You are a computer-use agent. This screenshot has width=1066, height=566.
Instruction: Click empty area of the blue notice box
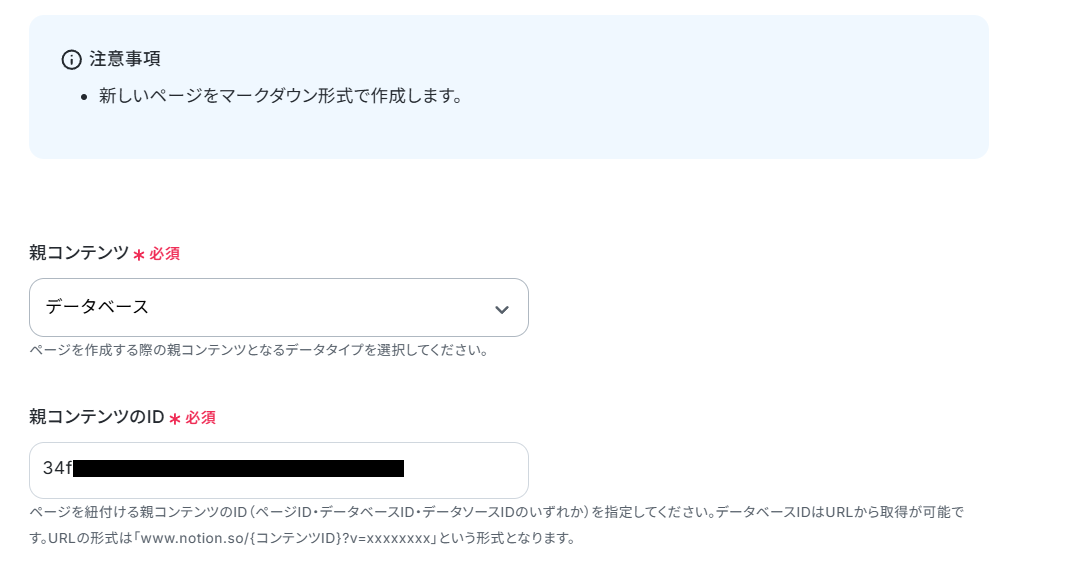[714, 102]
